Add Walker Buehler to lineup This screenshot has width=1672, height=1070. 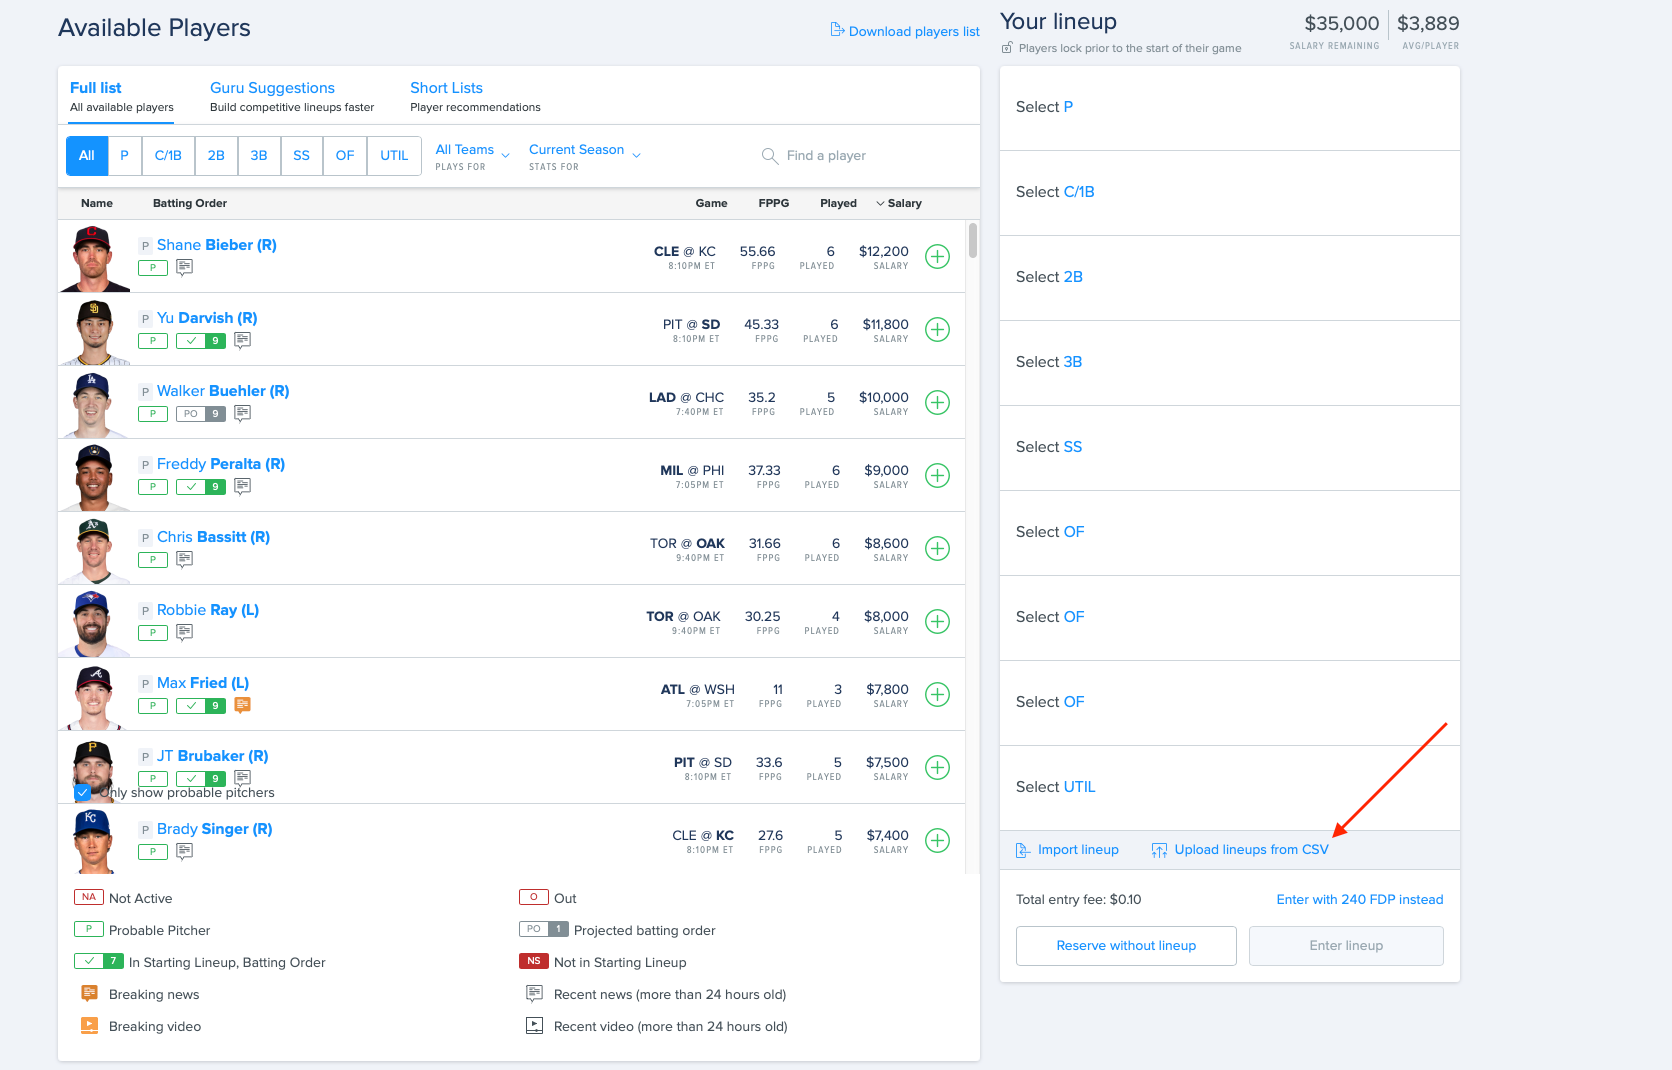(x=937, y=403)
